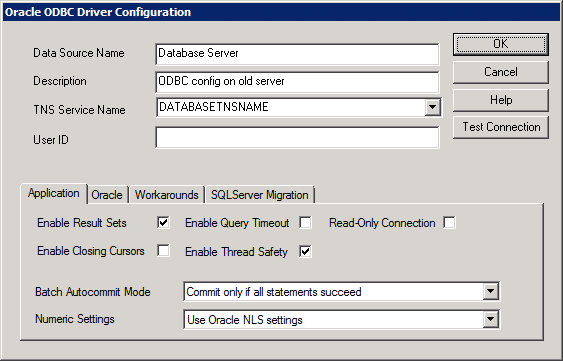The width and height of the screenshot is (563, 361).
Task: Select the Oracle ODBC Driver Configuration title bar
Action: [x=282, y=12]
